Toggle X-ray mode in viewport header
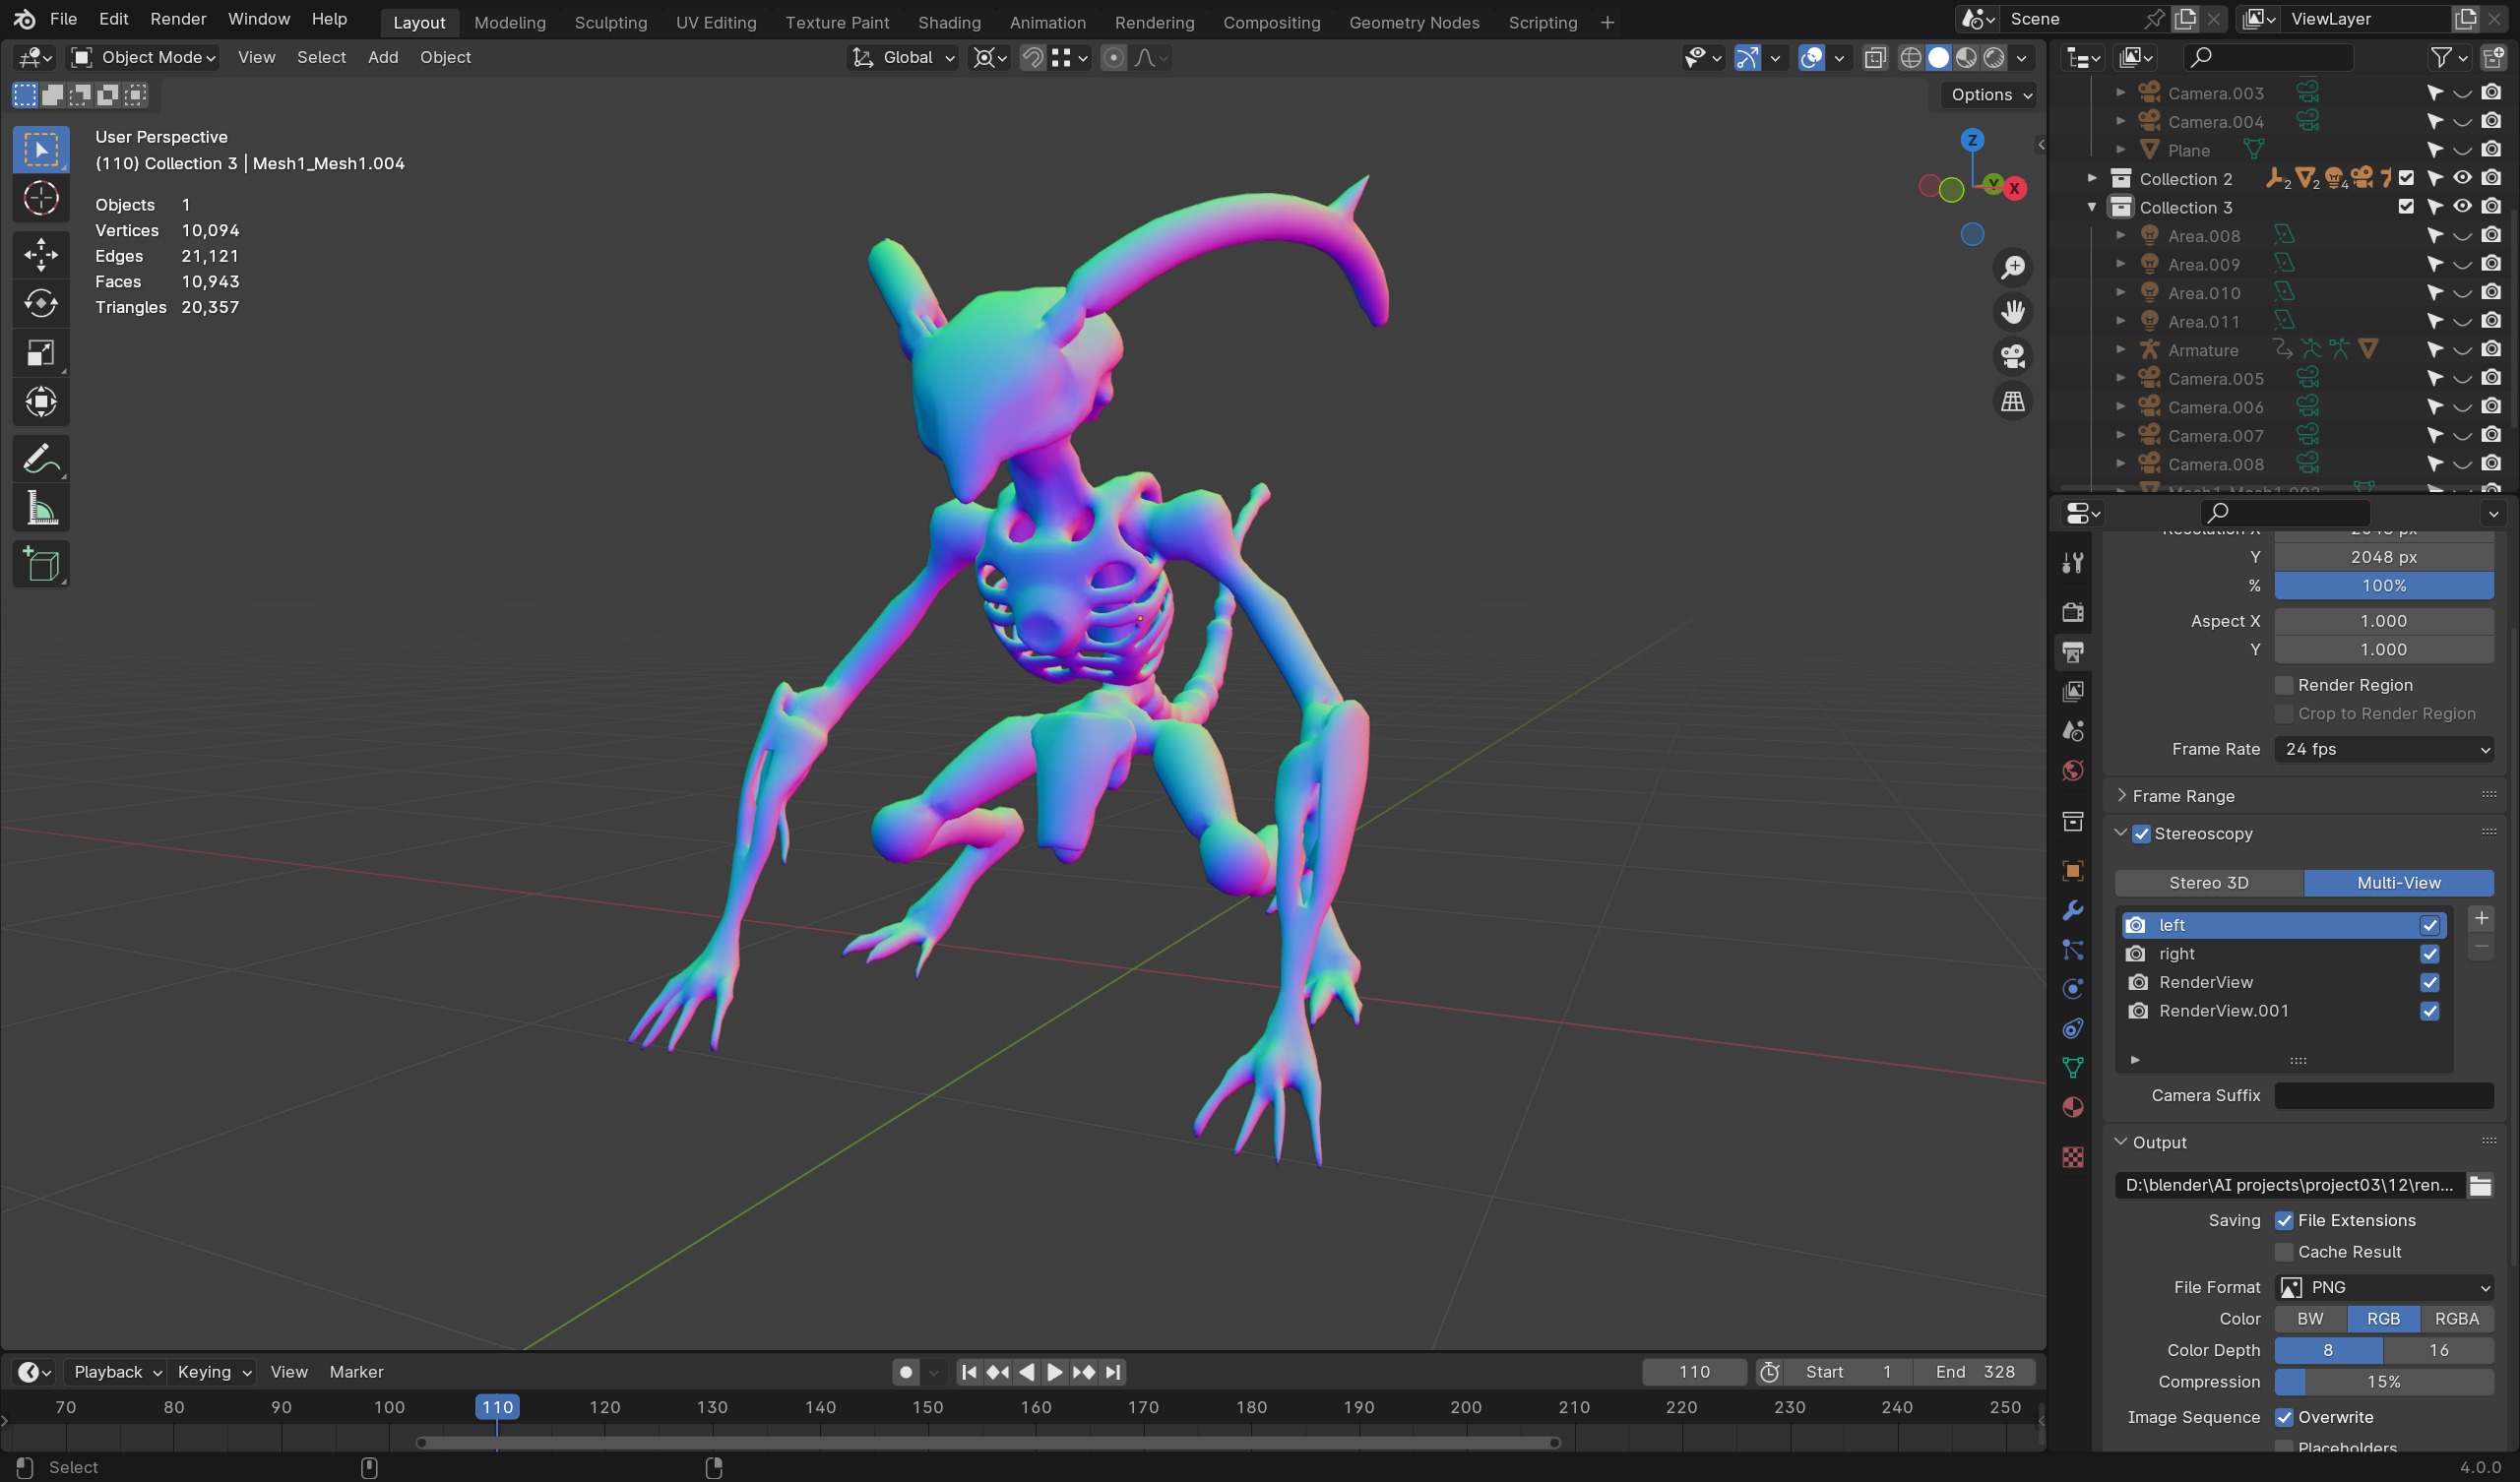This screenshot has width=2520, height=1482. coord(1875,58)
